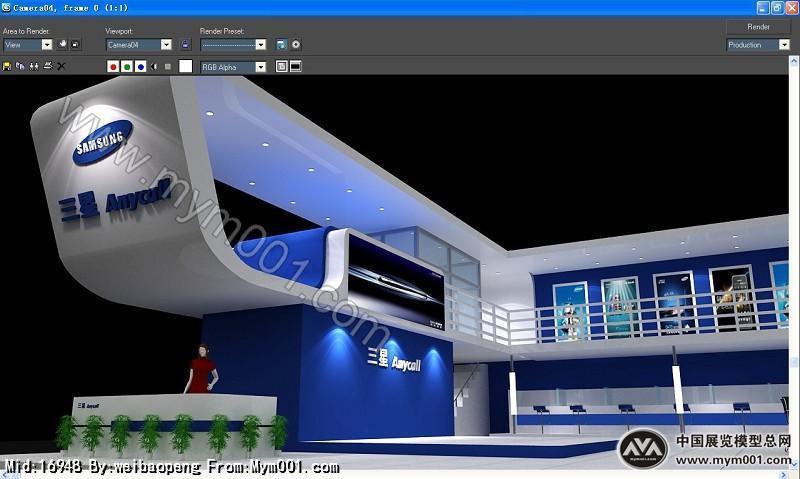This screenshot has width=800, height=479.
Task: Toggle display of the alpha channel
Action: pos(154,66)
